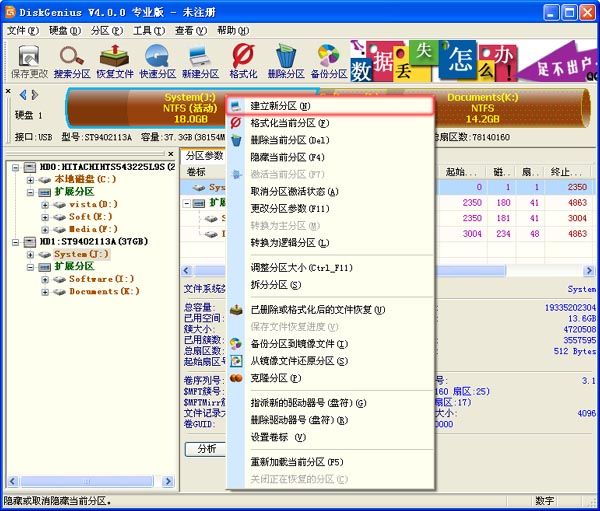Screen dimensions: 600x511
Task: Click 取消分区激活状态(A) menu entry
Action: coord(330,191)
